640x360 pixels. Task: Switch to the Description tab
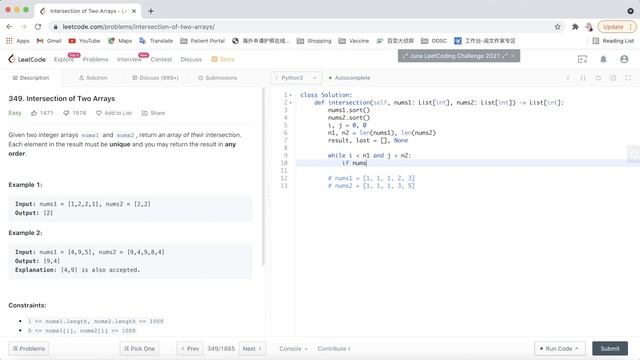[31, 78]
